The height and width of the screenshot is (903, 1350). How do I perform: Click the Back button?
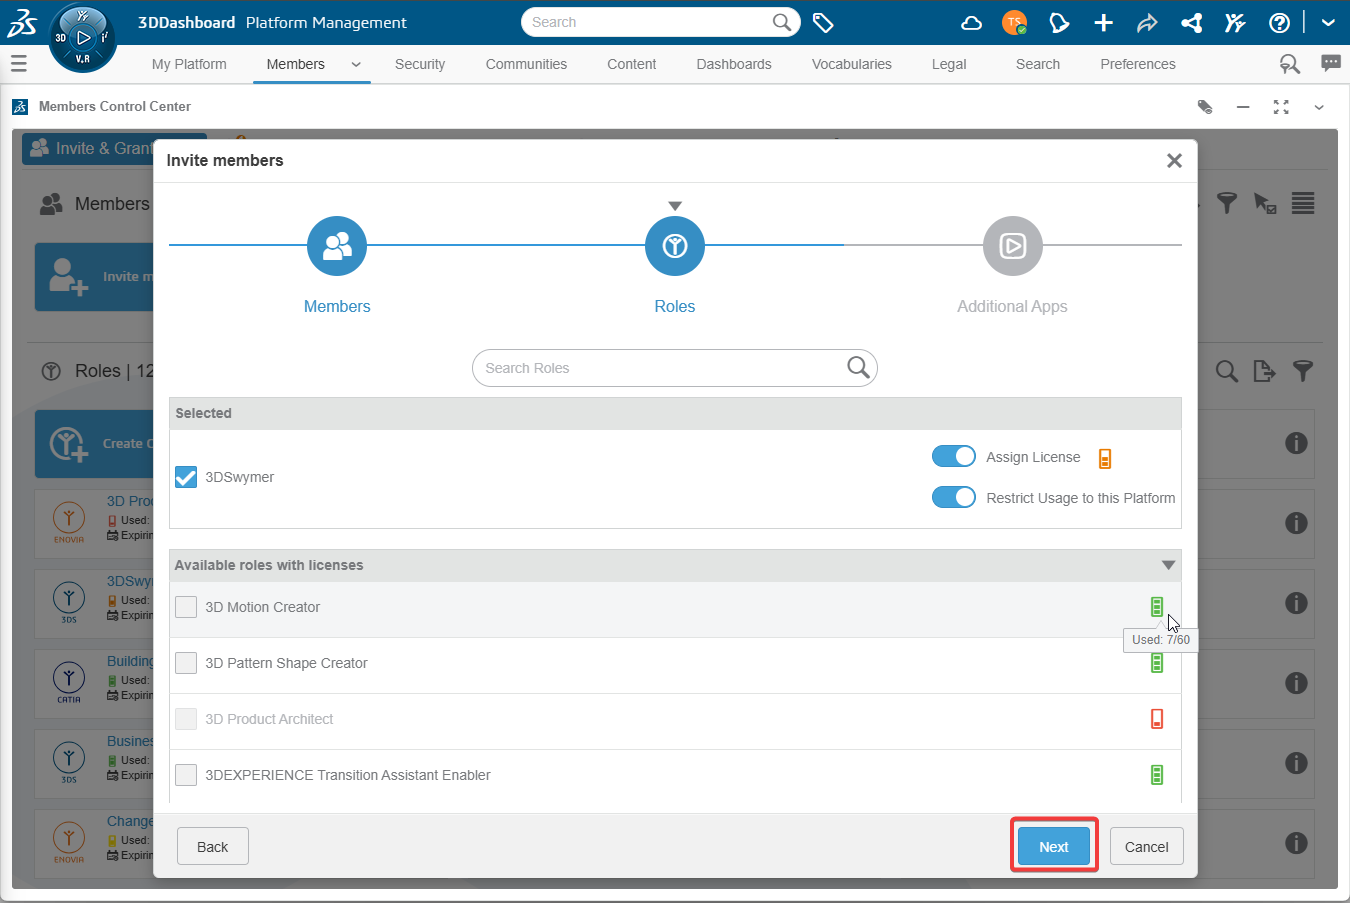tap(213, 846)
